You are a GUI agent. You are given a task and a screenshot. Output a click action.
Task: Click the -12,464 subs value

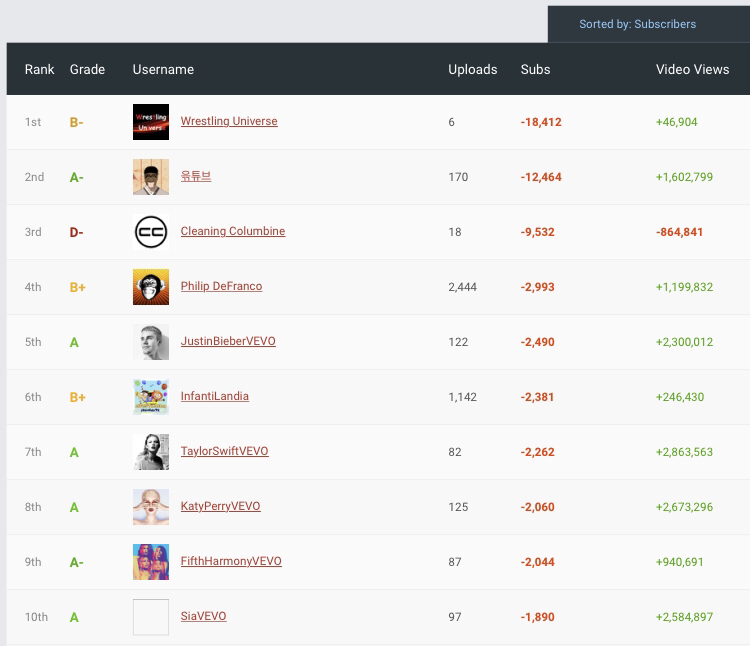point(541,177)
